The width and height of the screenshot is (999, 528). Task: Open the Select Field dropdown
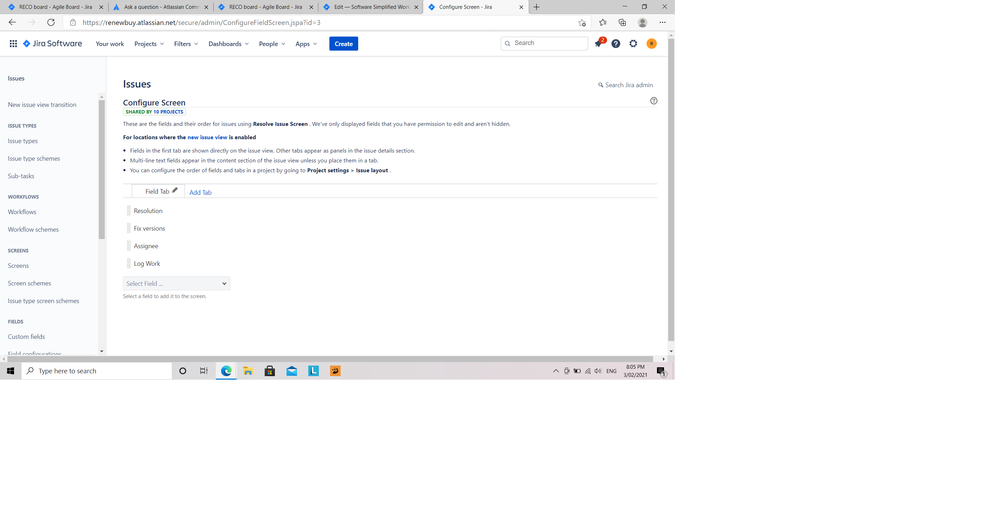(176, 283)
